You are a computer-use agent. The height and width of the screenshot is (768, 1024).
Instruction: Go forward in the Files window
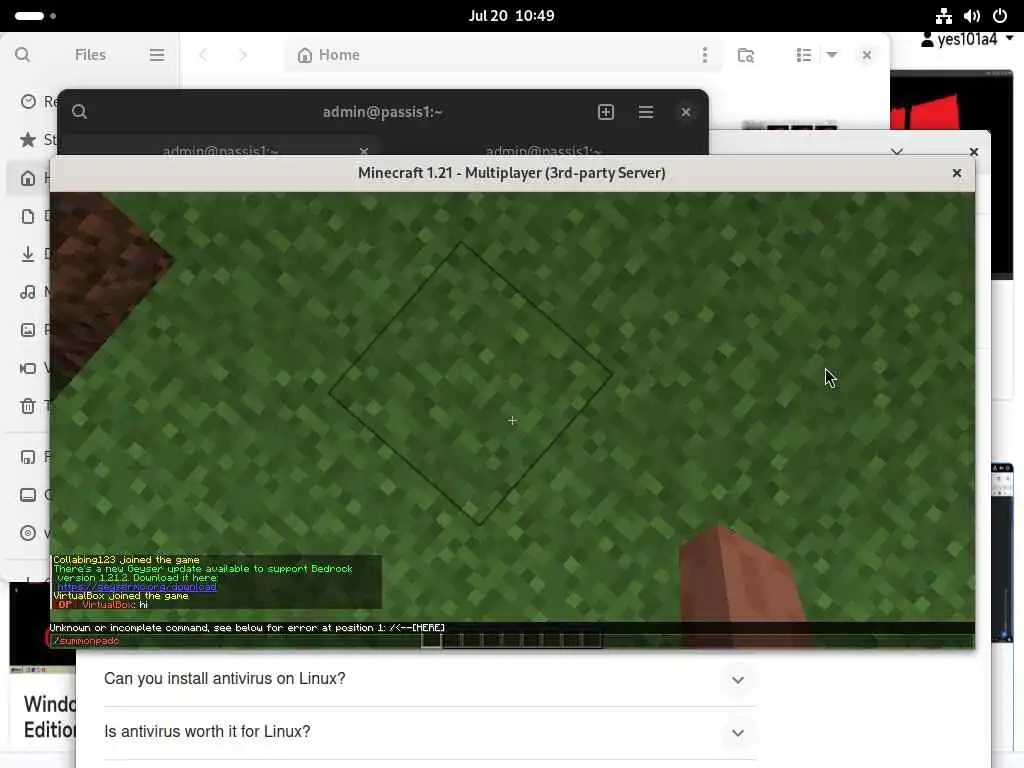pos(243,55)
